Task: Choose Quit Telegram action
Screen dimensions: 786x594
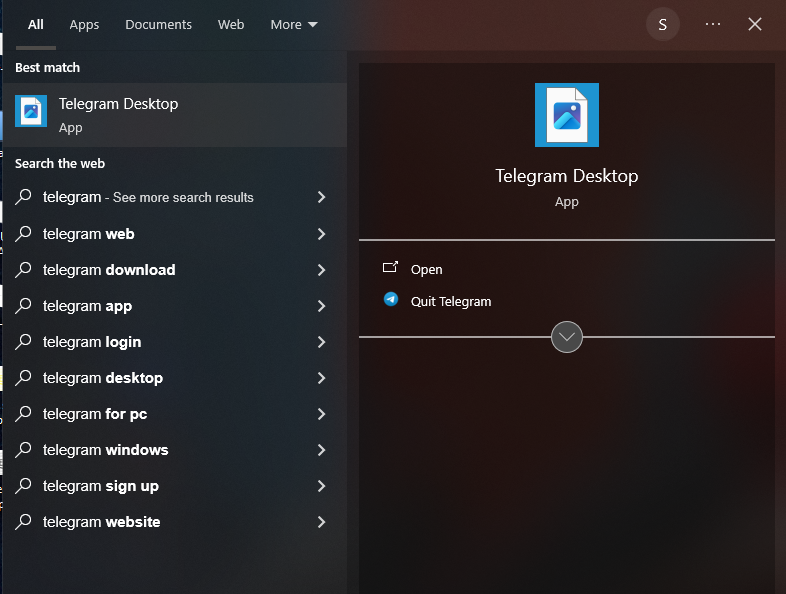Action: point(451,302)
